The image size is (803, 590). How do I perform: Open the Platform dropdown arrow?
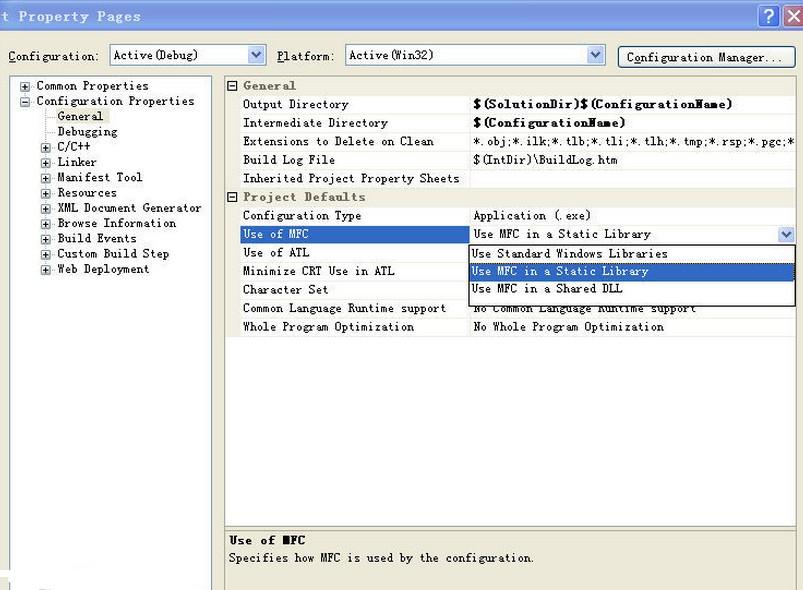595,55
